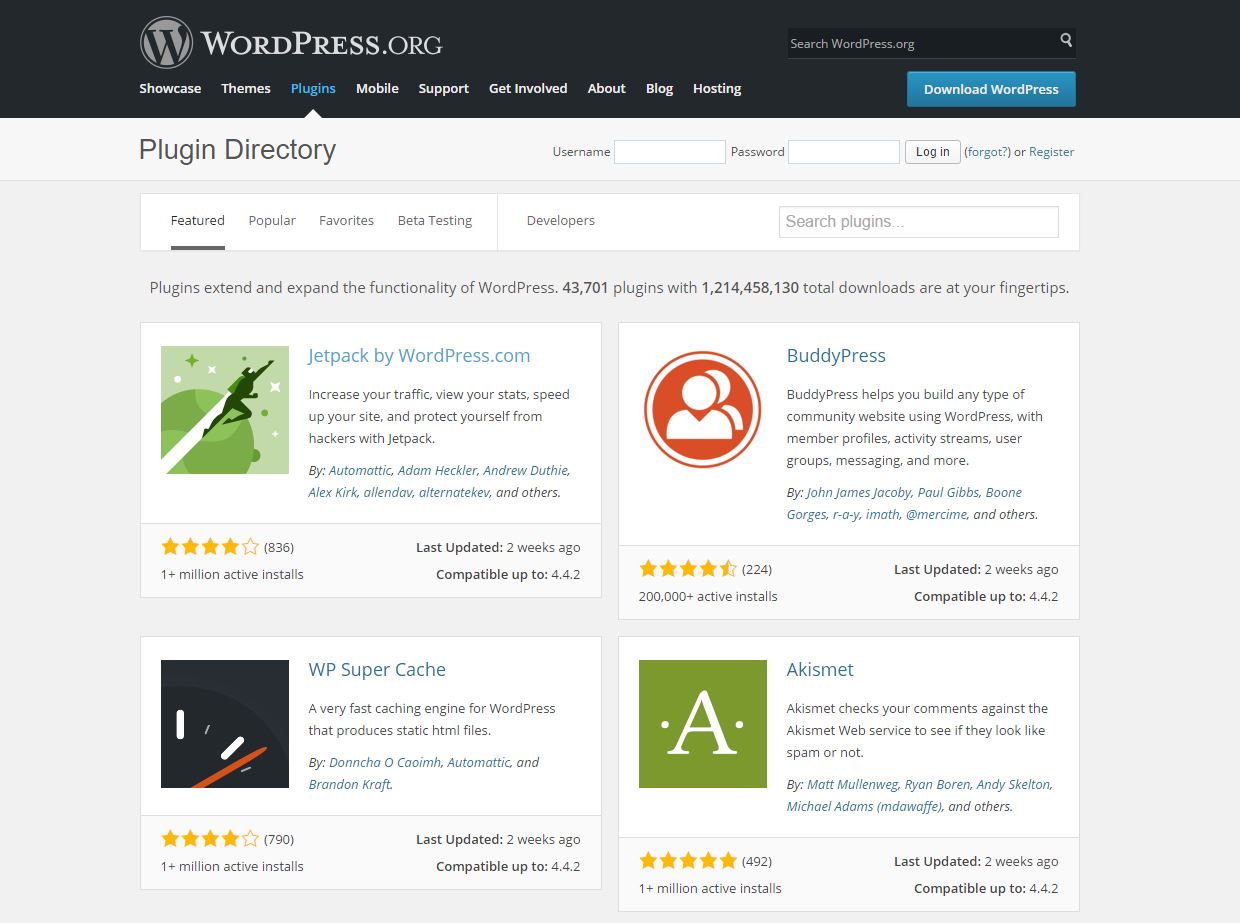1240x923 pixels.
Task: Open the Akismet title link
Action: pyautogui.click(x=820, y=670)
